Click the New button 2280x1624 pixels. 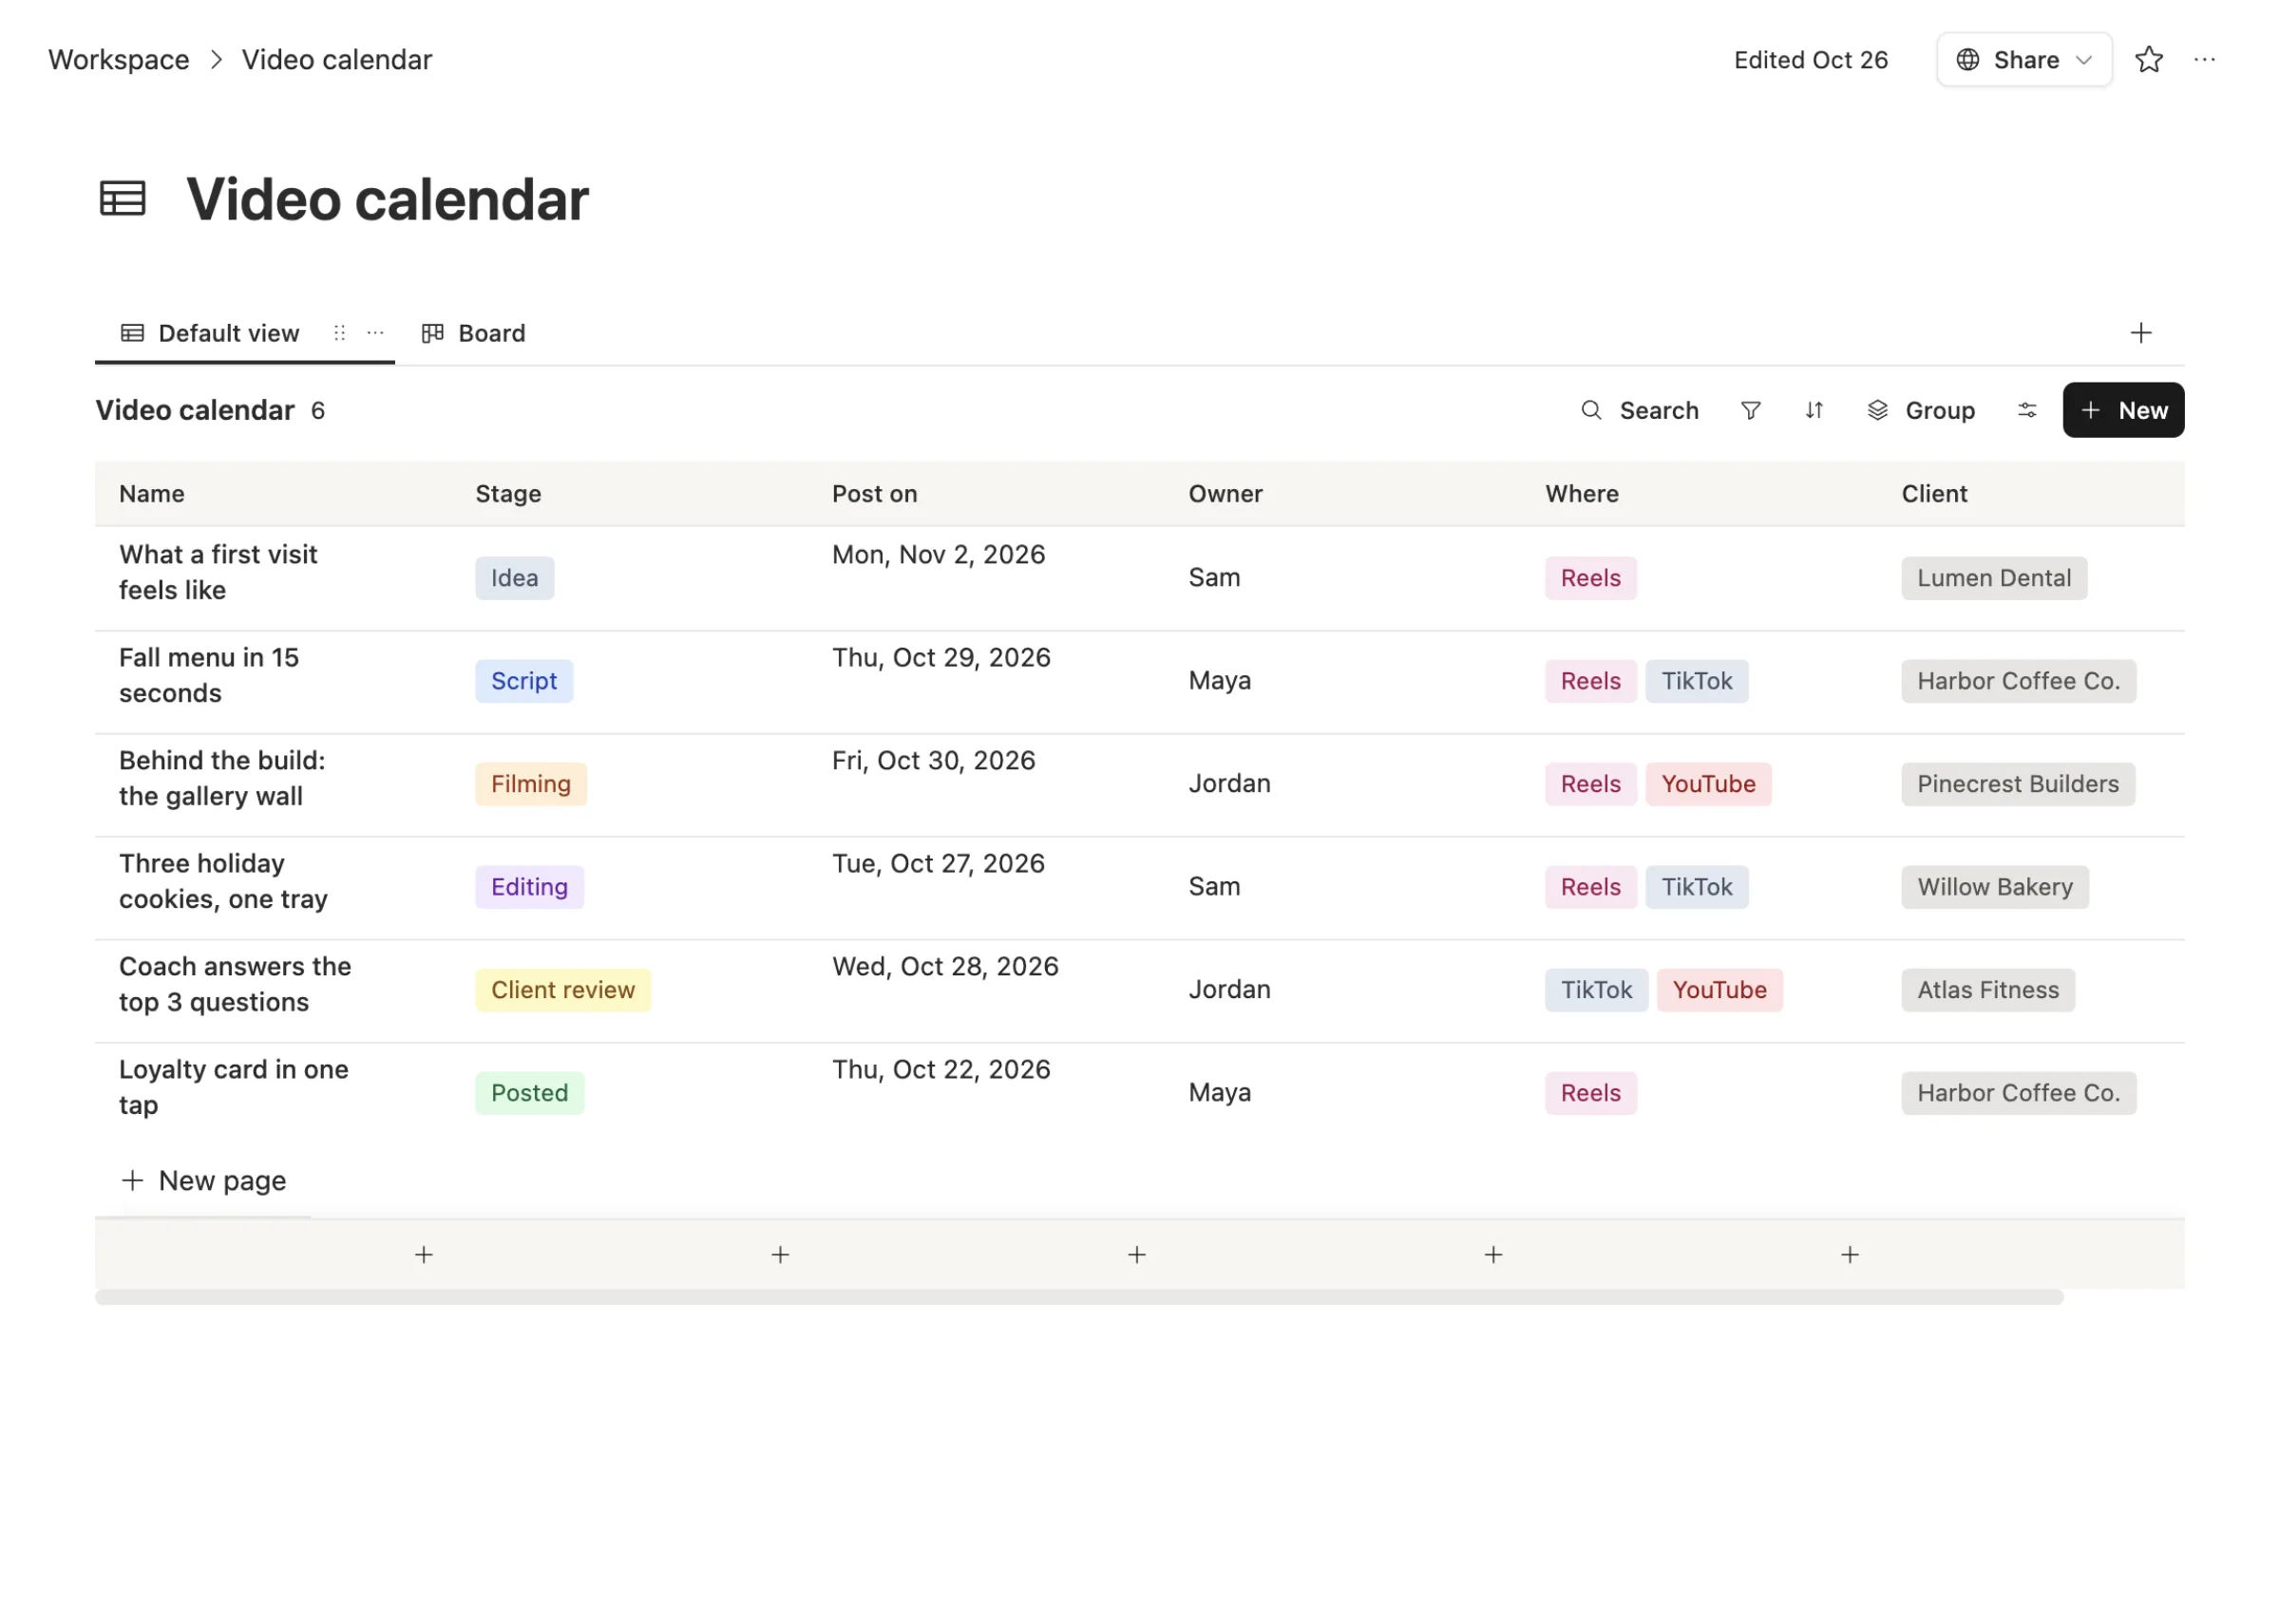[2123, 410]
